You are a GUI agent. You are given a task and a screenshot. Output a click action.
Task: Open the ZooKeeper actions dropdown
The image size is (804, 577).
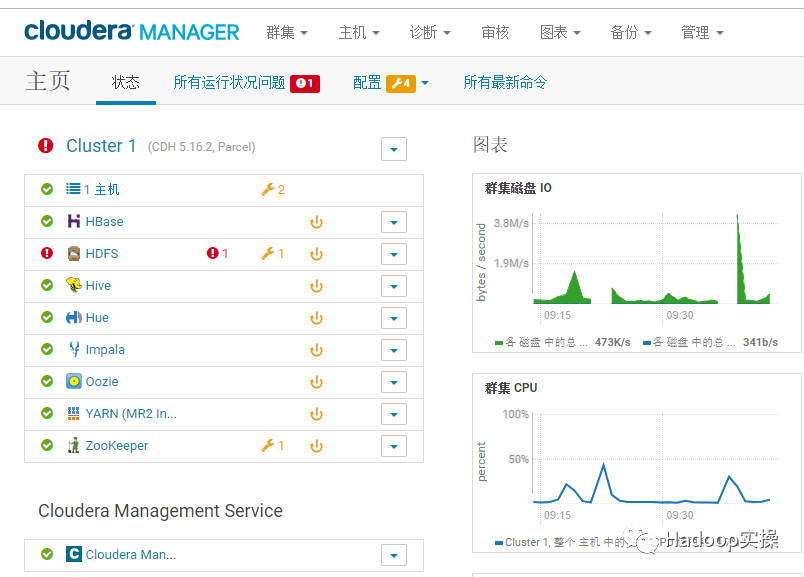point(394,446)
